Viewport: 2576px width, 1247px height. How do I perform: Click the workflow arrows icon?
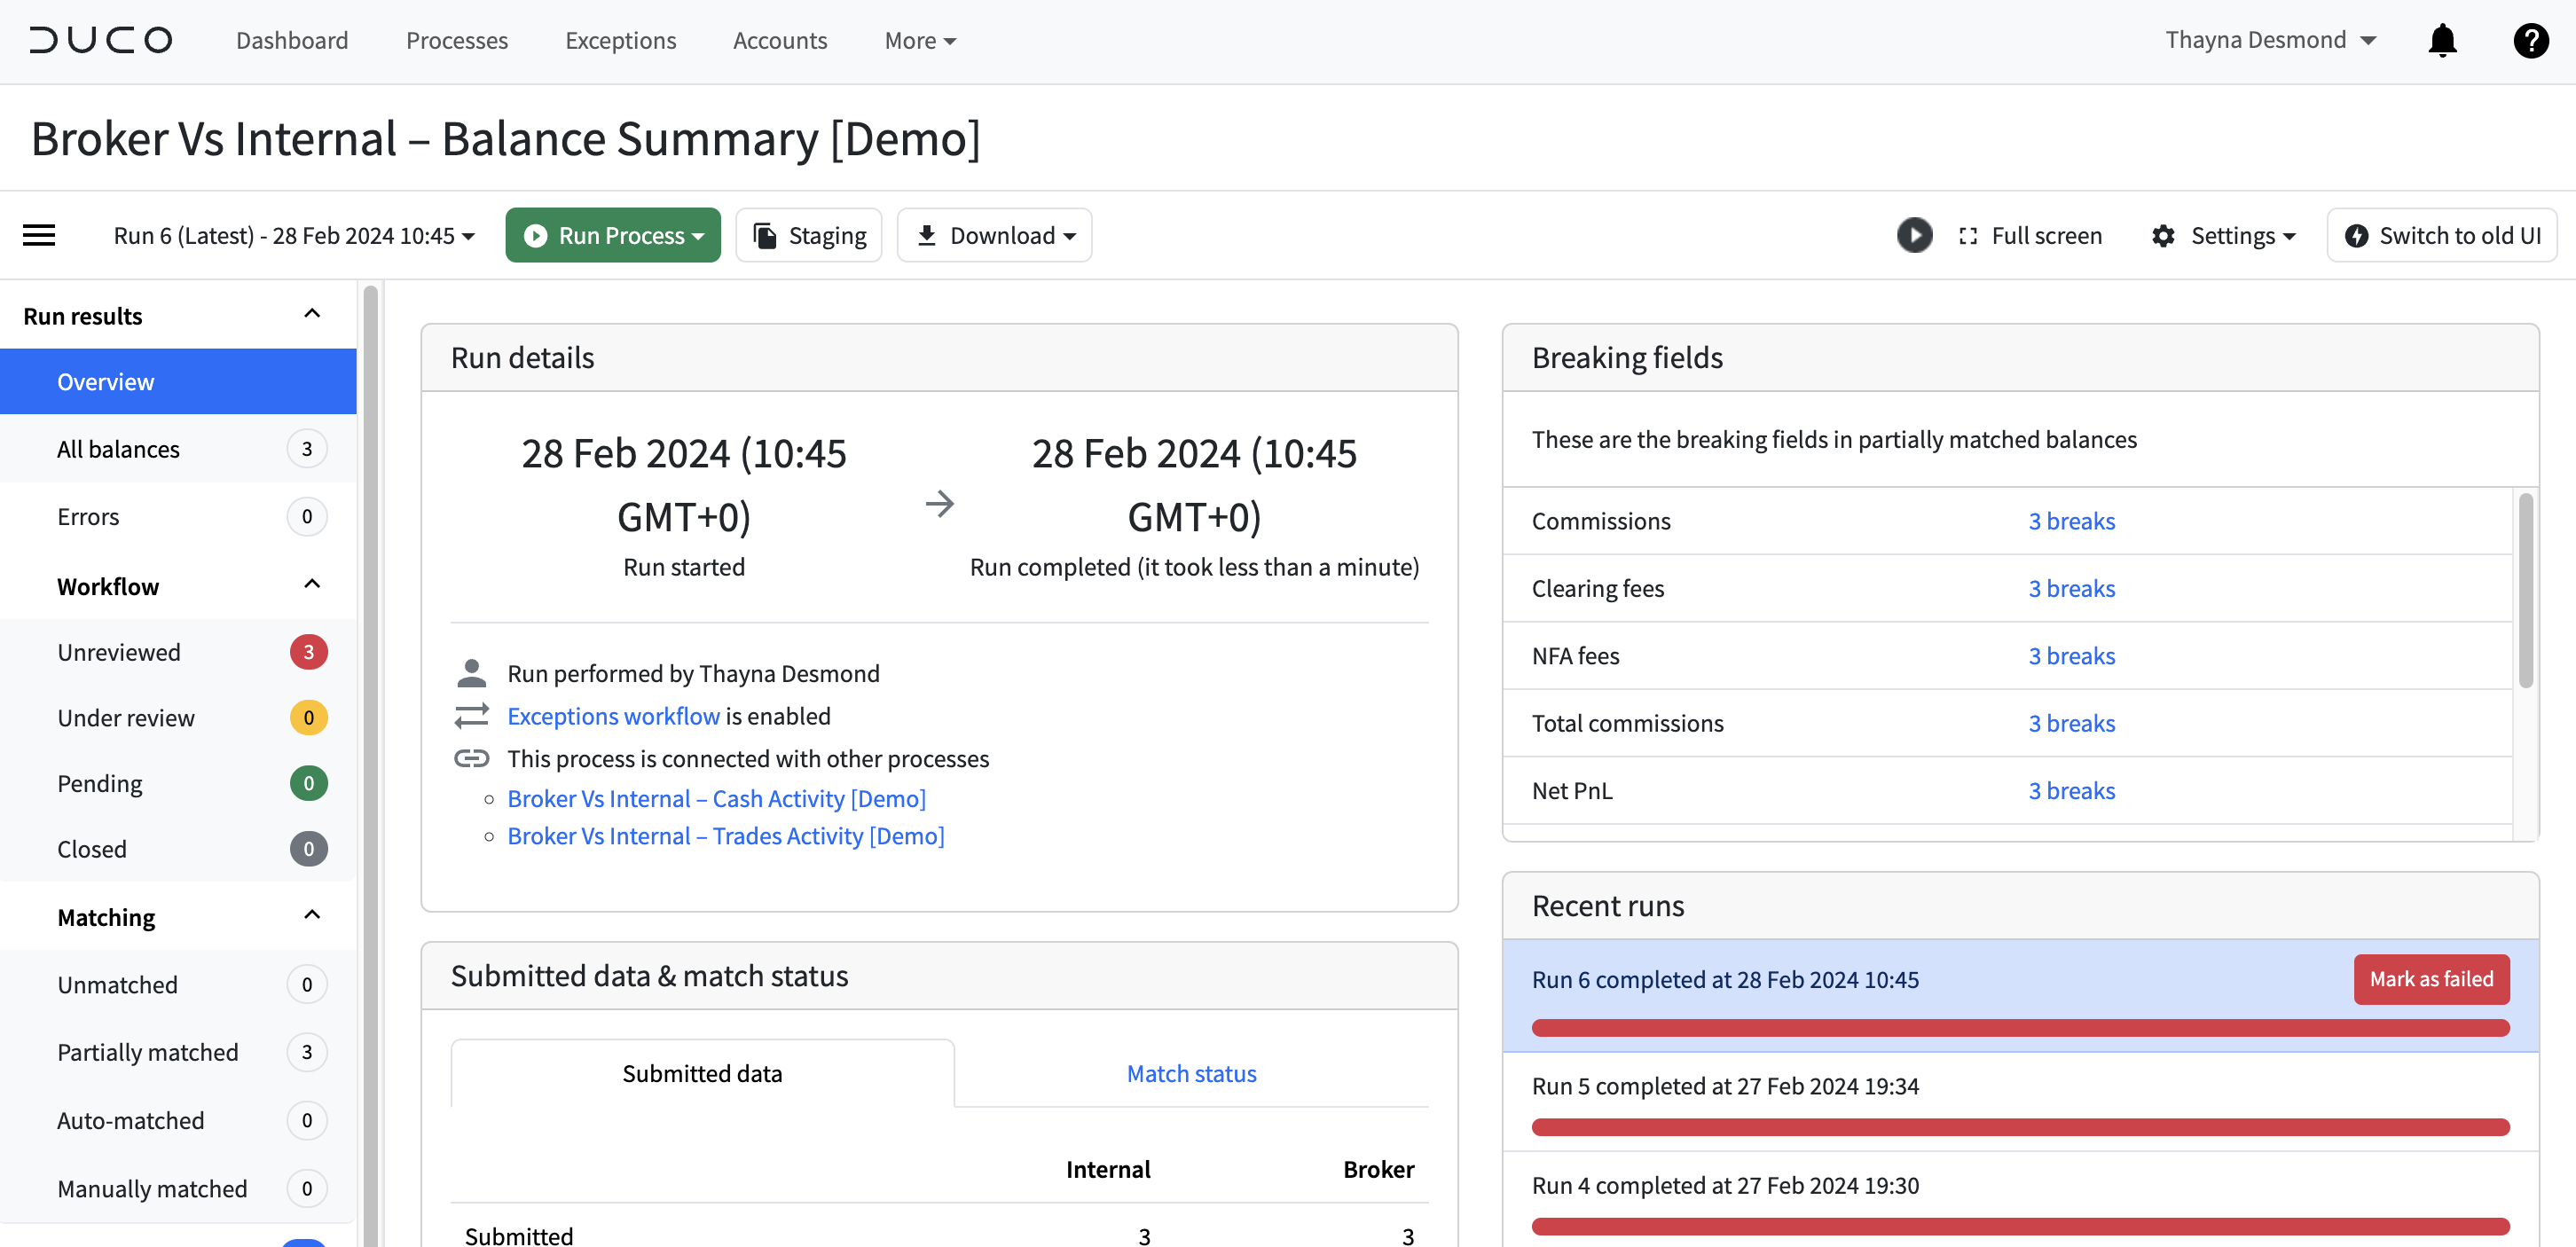pyautogui.click(x=471, y=716)
